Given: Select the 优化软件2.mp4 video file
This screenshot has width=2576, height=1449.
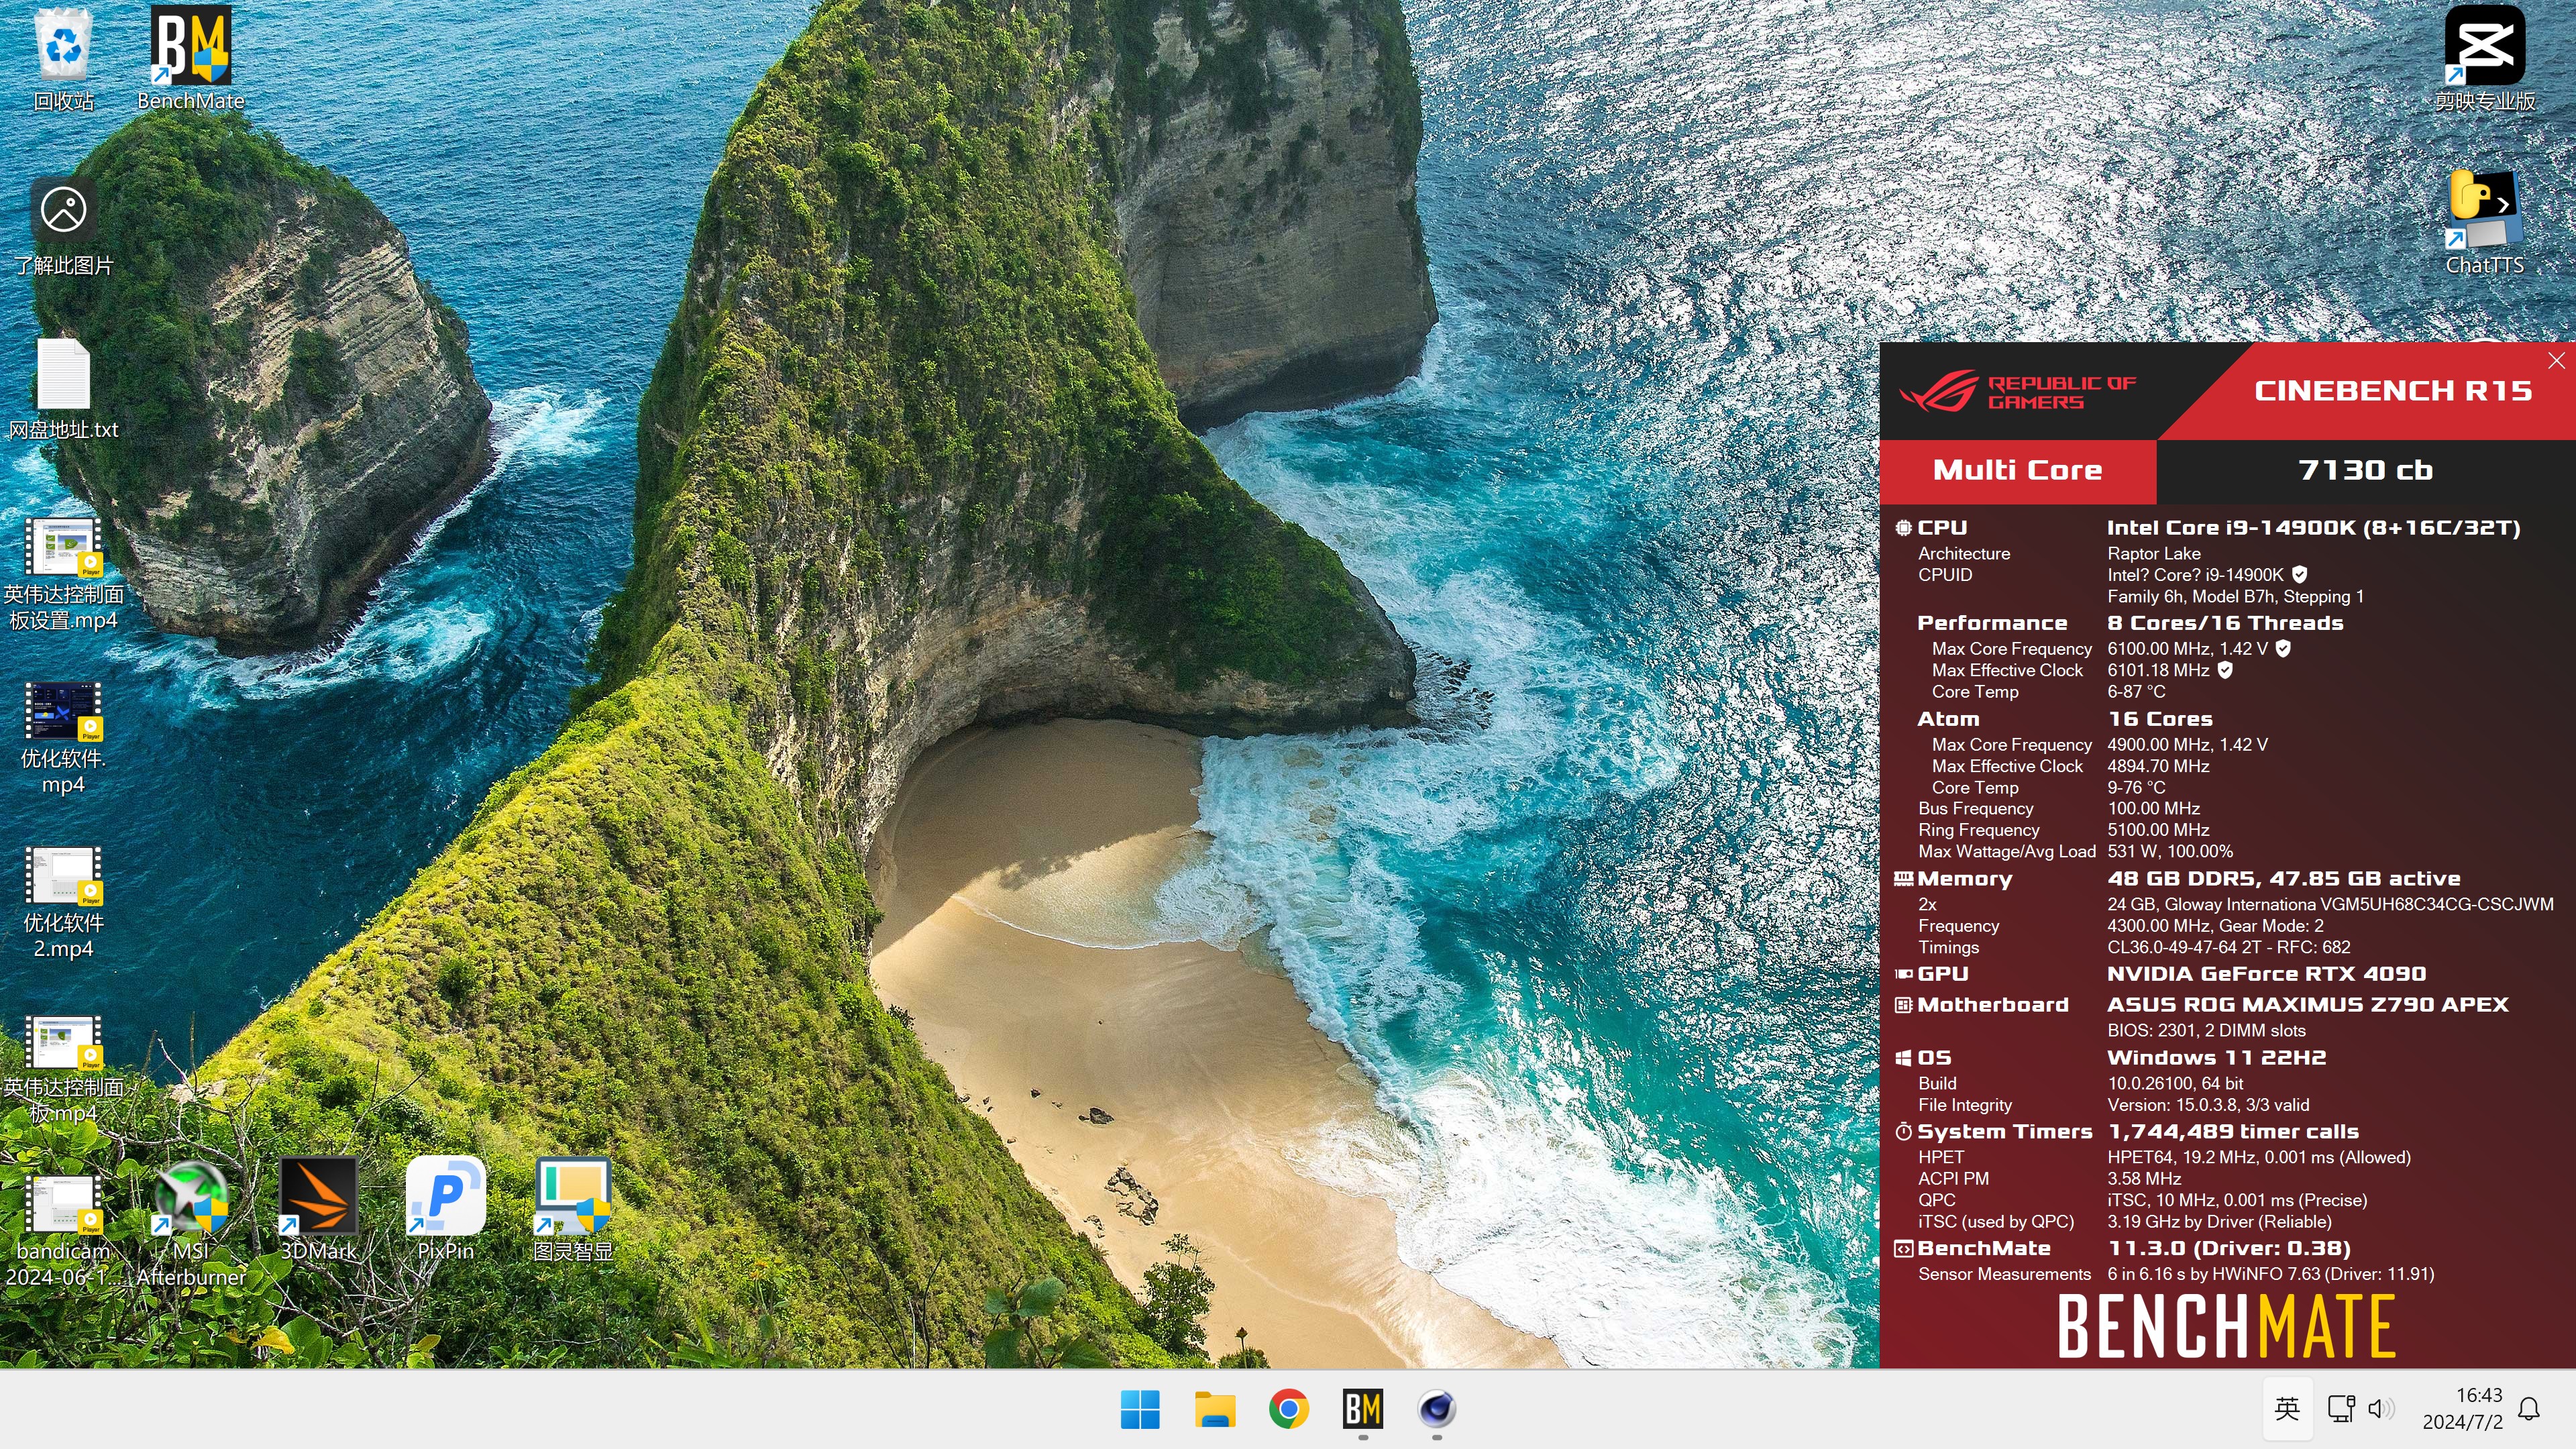Looking at the screenshot, I should (63, 902).
